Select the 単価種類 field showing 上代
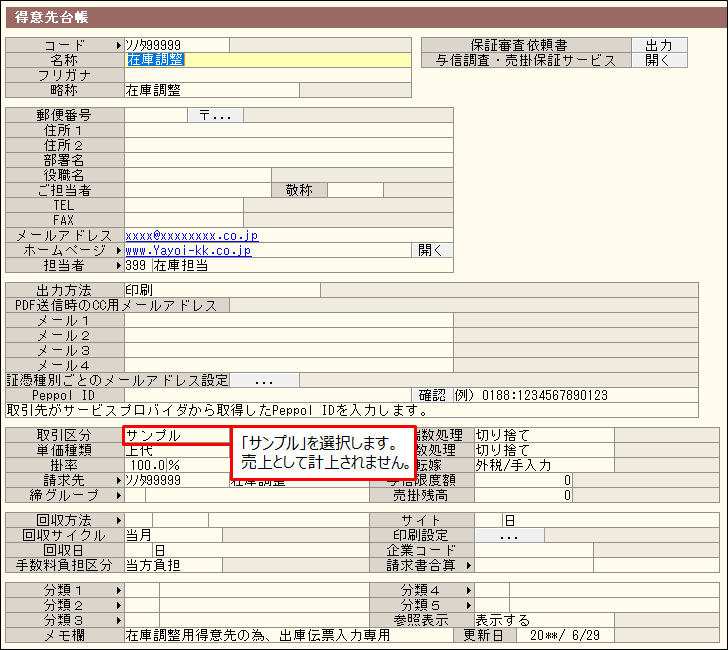 point(177,450)
